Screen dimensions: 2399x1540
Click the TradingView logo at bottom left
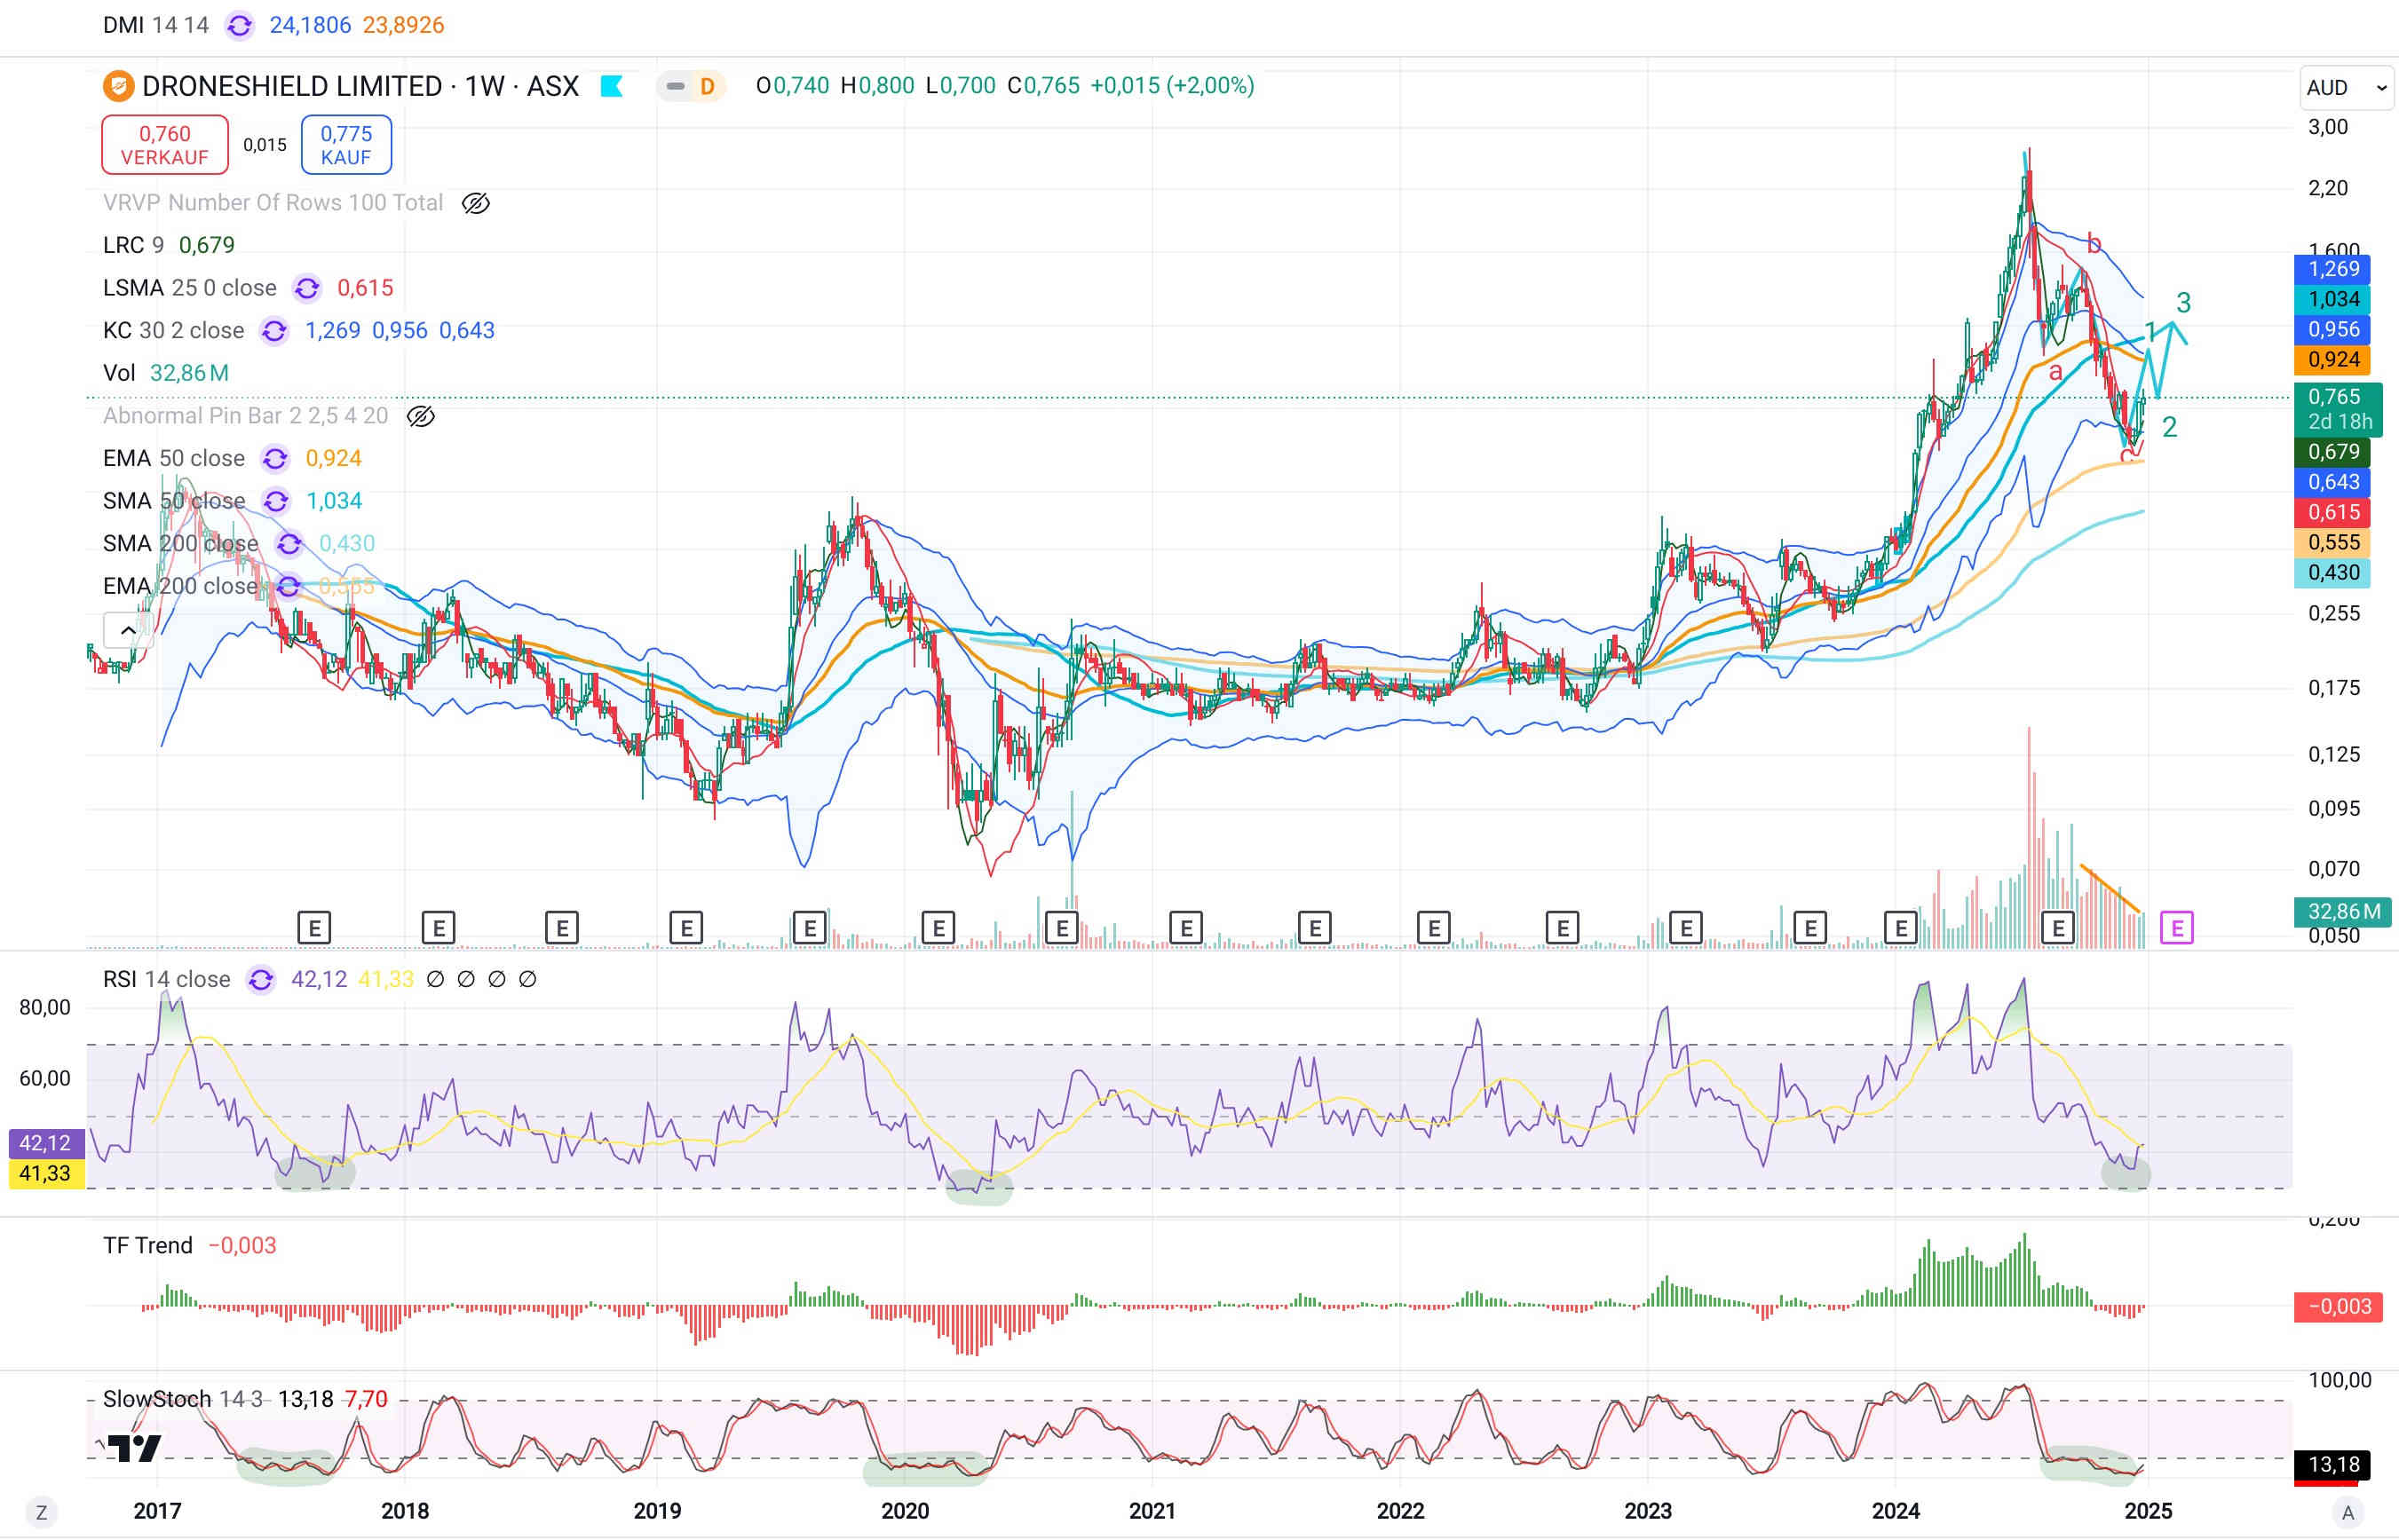[x=134, y=1447]
